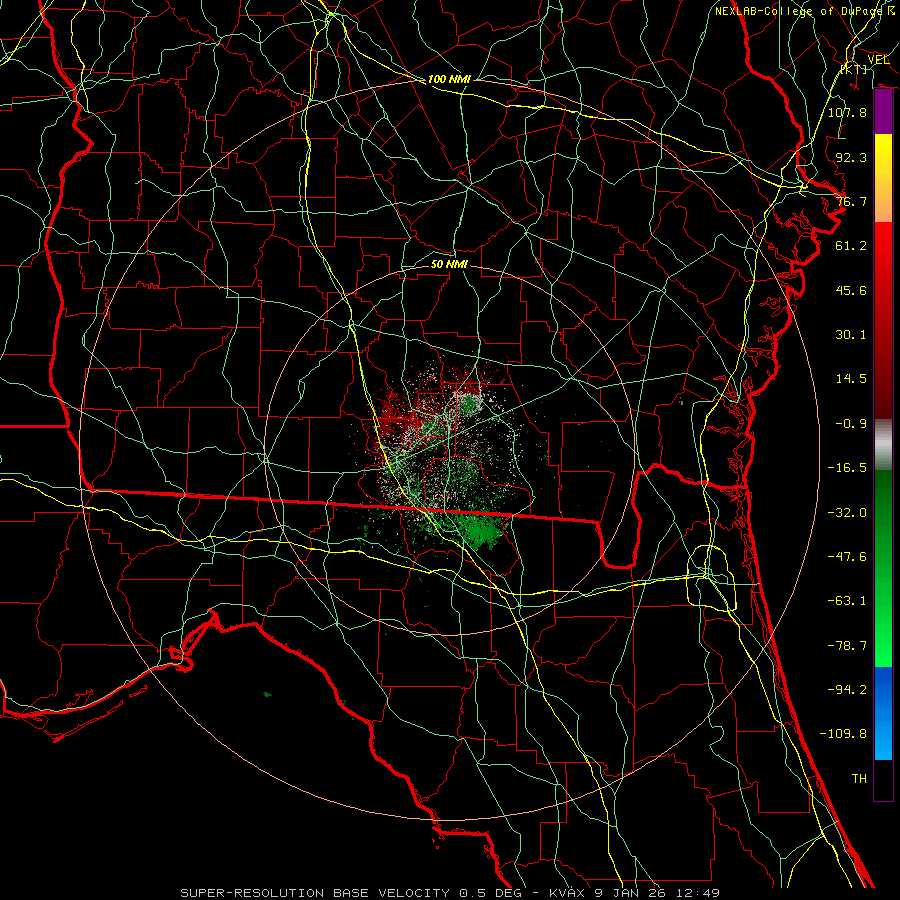Click the -47.6 velocity scale value
900x900 pixels.
pos(847,557)
